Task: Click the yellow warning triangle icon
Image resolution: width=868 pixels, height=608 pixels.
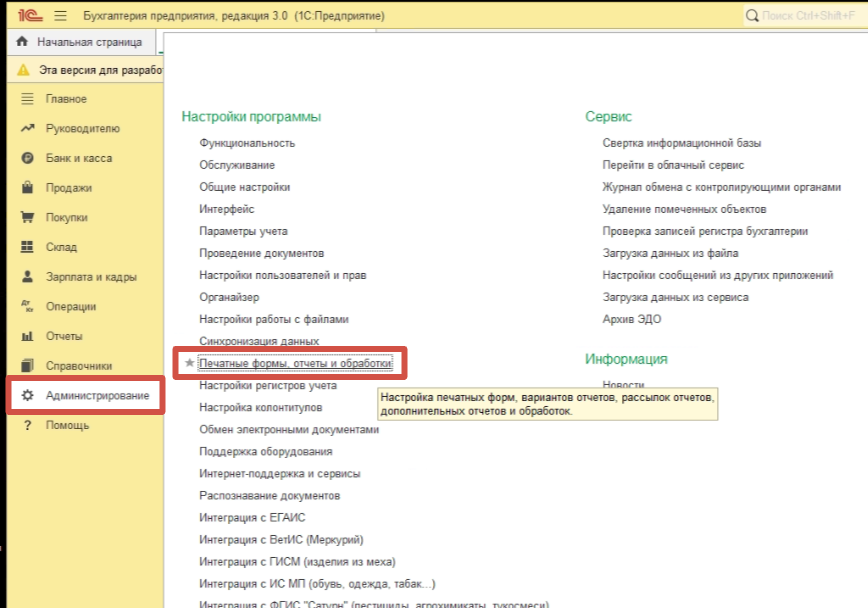Action: coord(23,70)
